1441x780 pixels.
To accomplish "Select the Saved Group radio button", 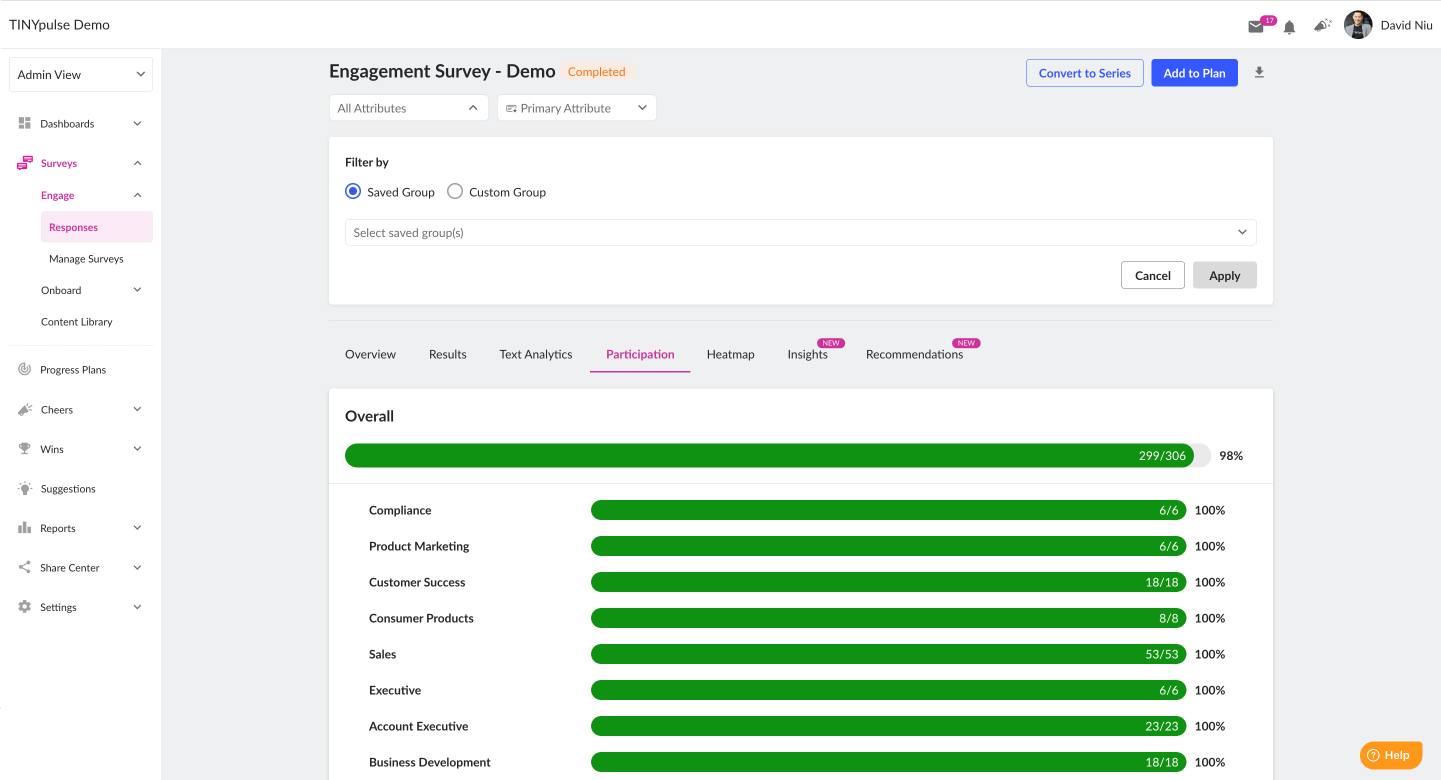I will [352, 191].
